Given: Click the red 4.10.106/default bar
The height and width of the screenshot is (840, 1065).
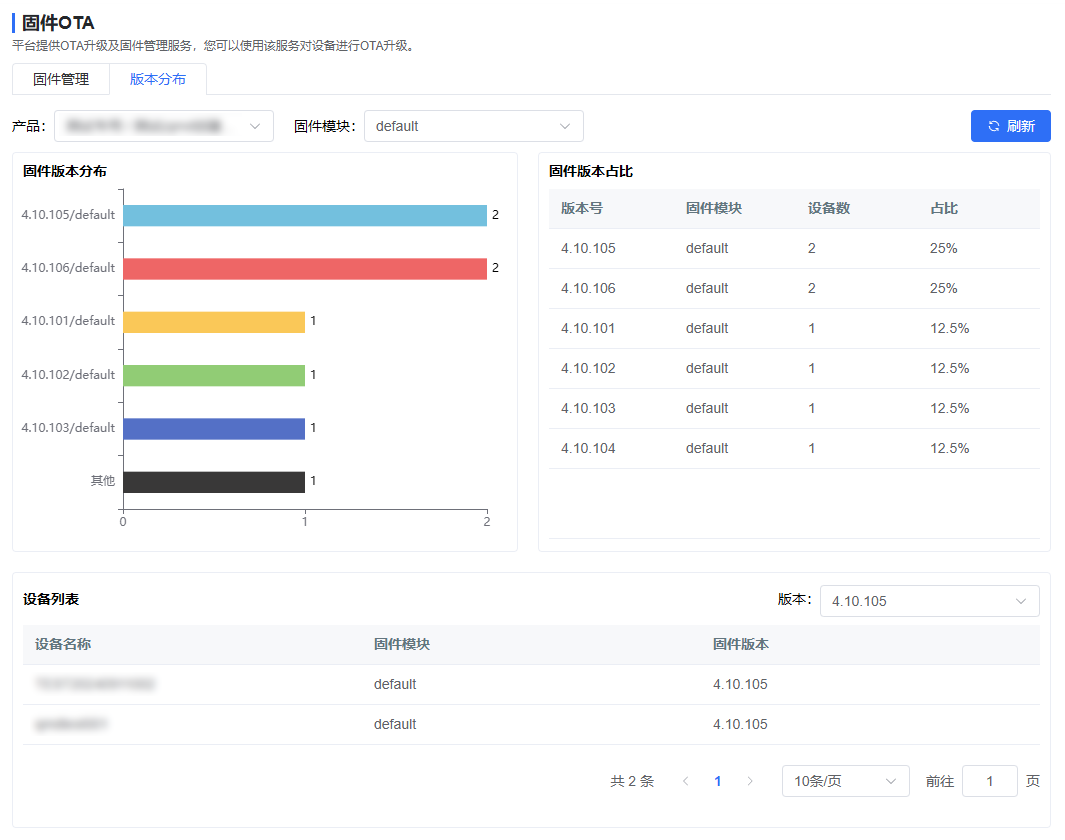Looking at the screenshot, I should click(x=304, y=268).
